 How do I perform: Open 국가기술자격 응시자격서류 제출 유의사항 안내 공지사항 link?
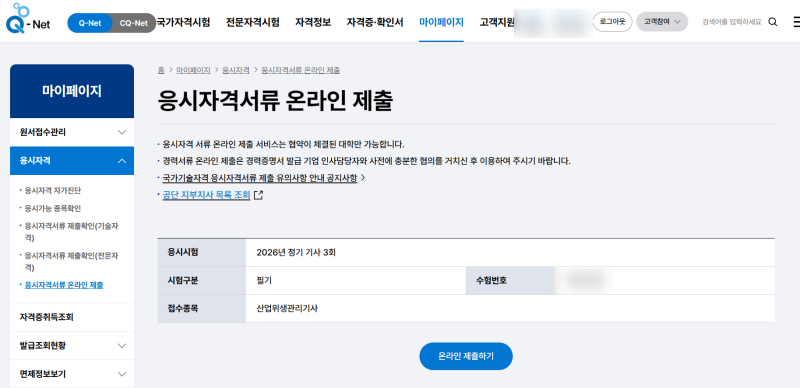tap(260, 178)
